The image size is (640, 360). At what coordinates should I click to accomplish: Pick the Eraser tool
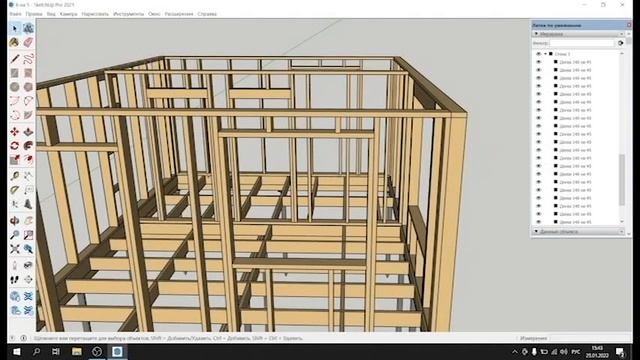[x=28, y=42]
